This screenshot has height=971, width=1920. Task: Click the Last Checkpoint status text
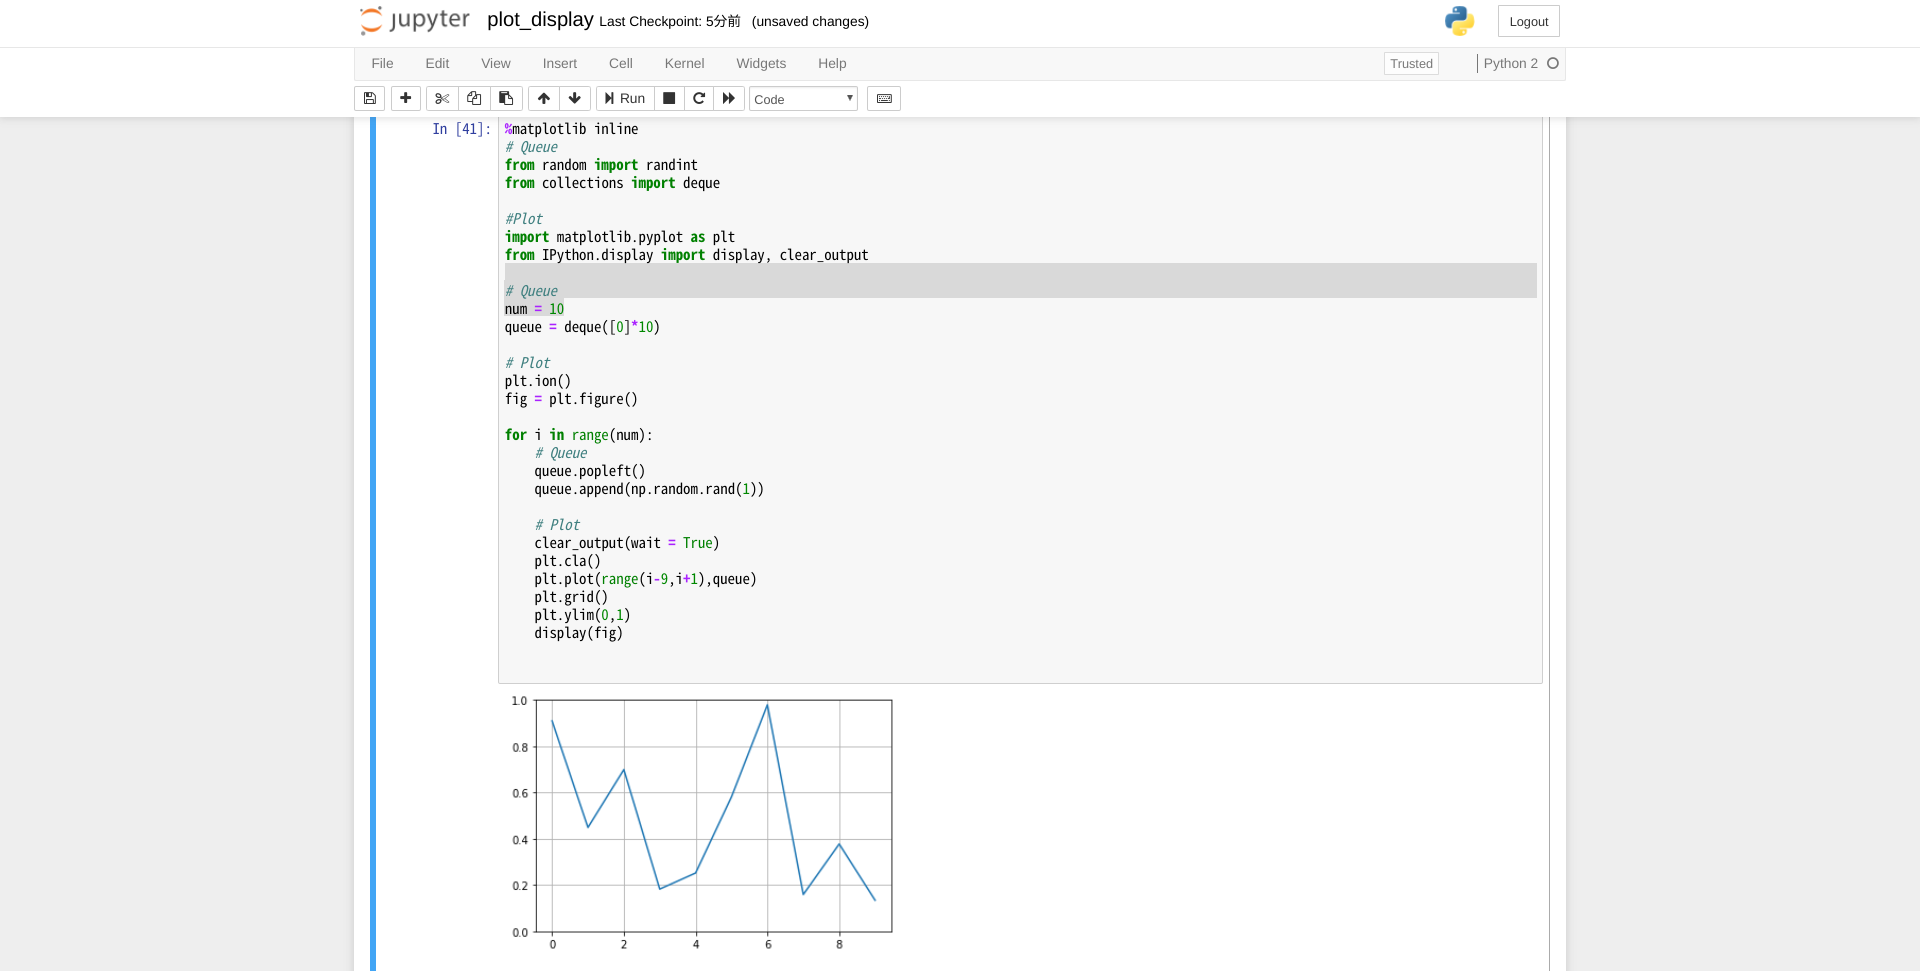click(x=670, y=21)
